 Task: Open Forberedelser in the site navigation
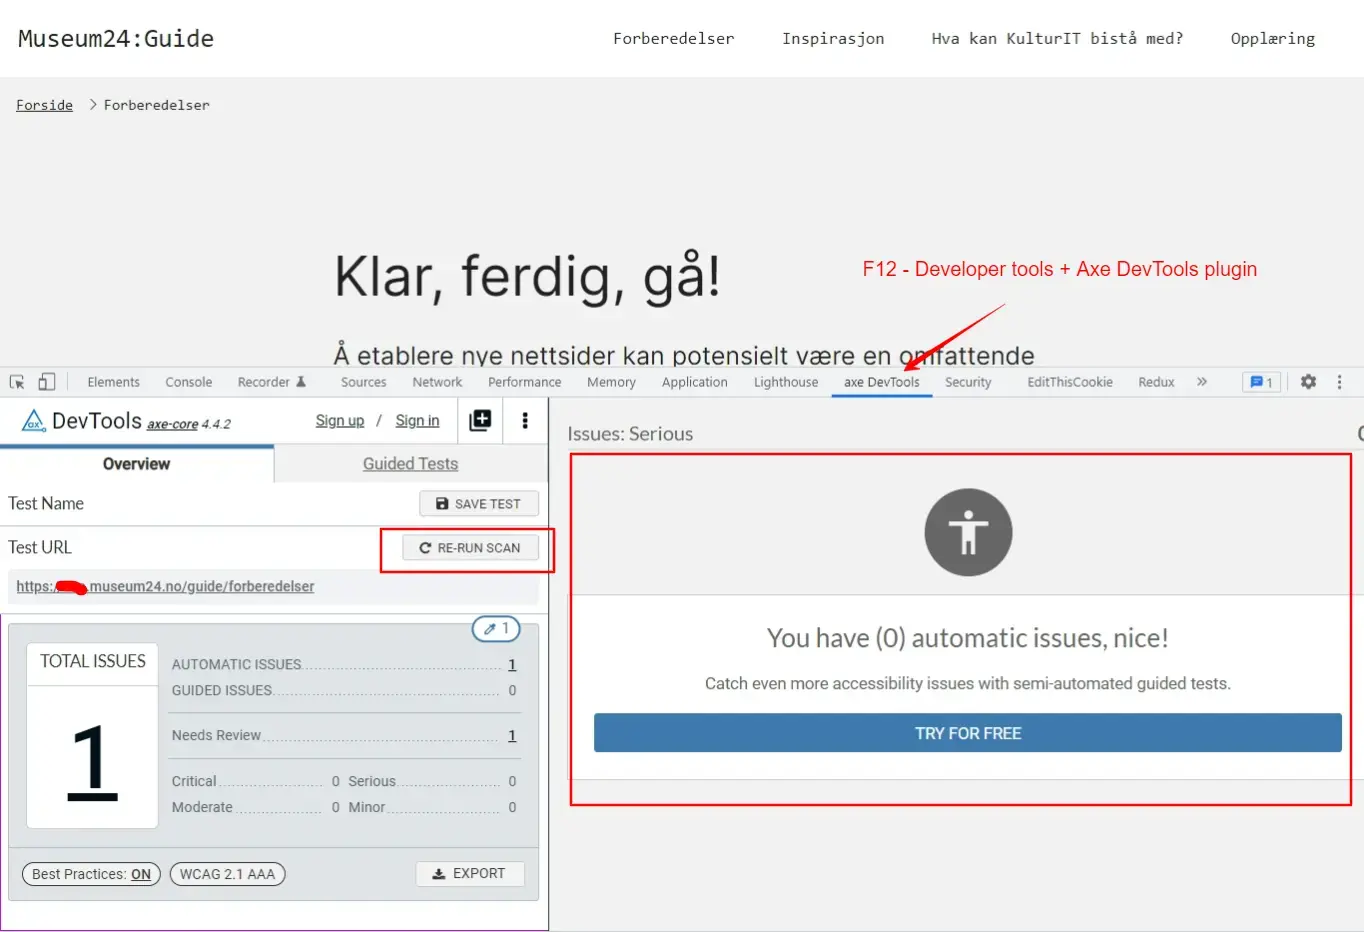(x=673, y=39)
